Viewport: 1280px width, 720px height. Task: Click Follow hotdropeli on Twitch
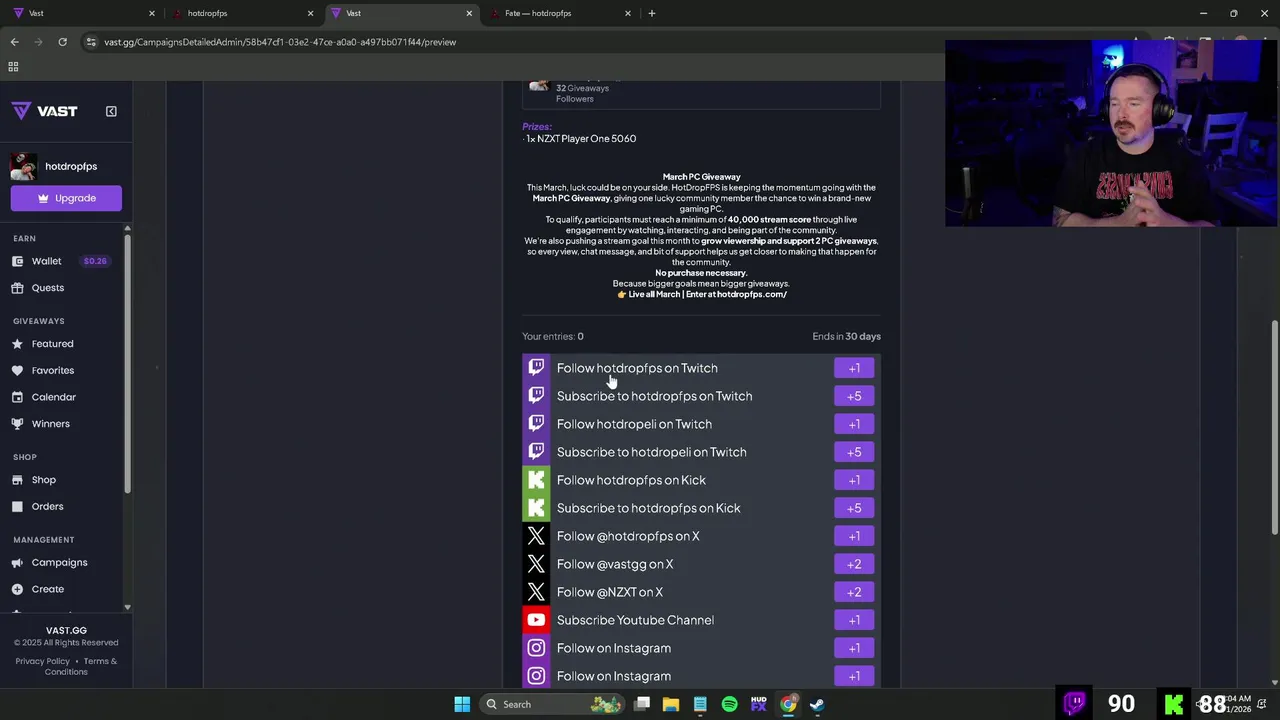click(x=701, y=424)
